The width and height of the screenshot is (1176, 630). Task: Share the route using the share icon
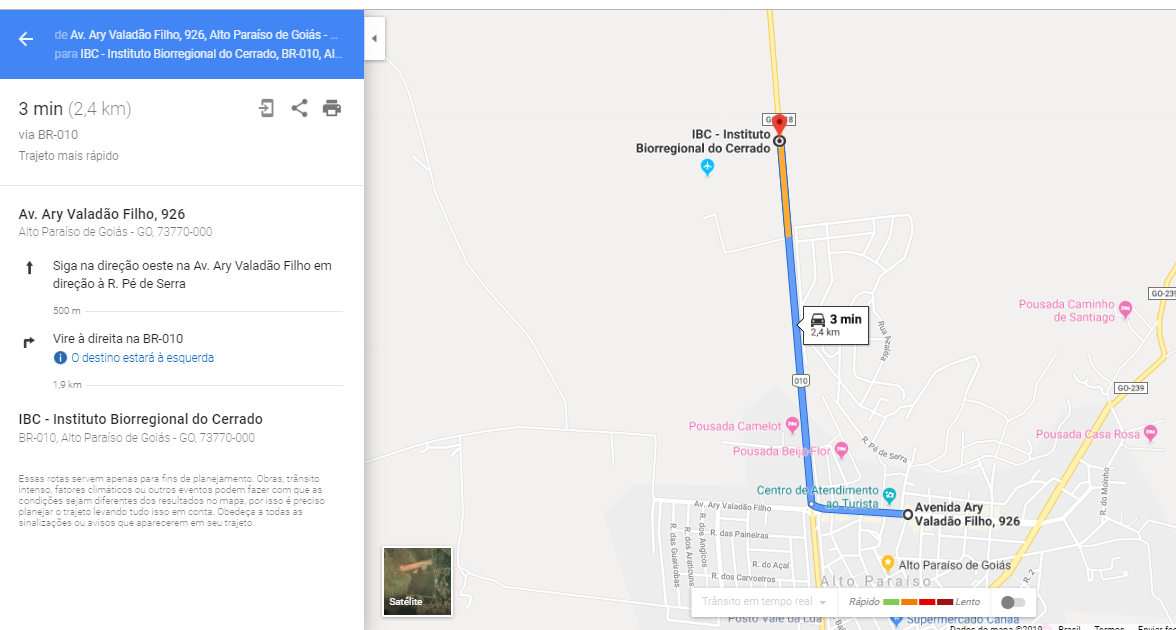click(299, 108)
